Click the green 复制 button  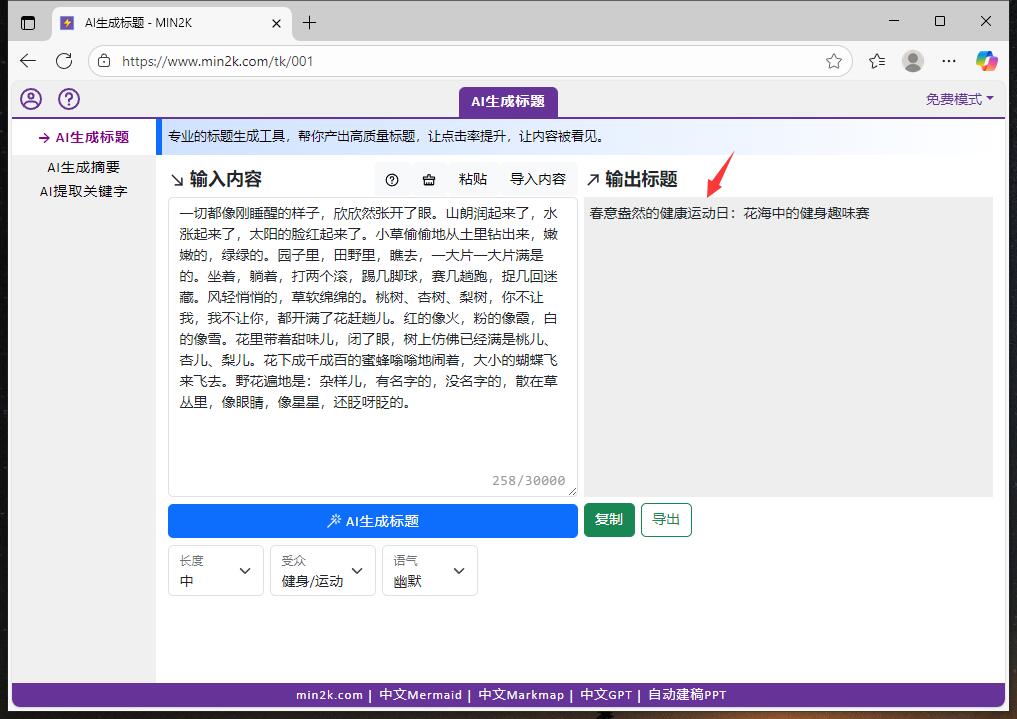[x=609, y=520]
